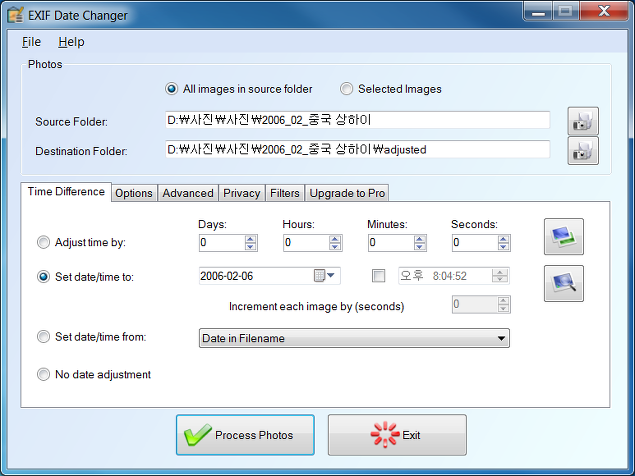The image size is (635, 476).
Task: Switch to the Advanced tab
Action: 188,193
